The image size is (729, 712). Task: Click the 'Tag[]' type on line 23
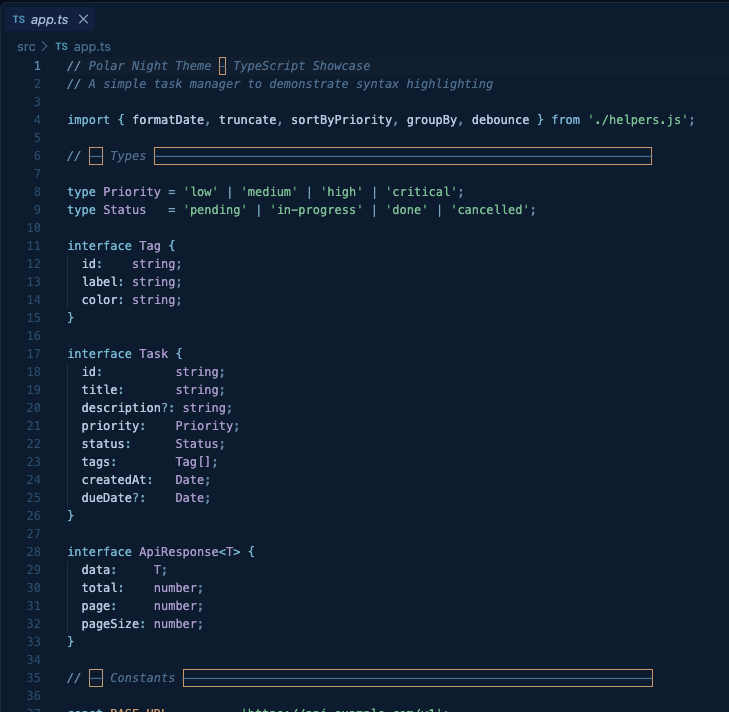[193, 462]
